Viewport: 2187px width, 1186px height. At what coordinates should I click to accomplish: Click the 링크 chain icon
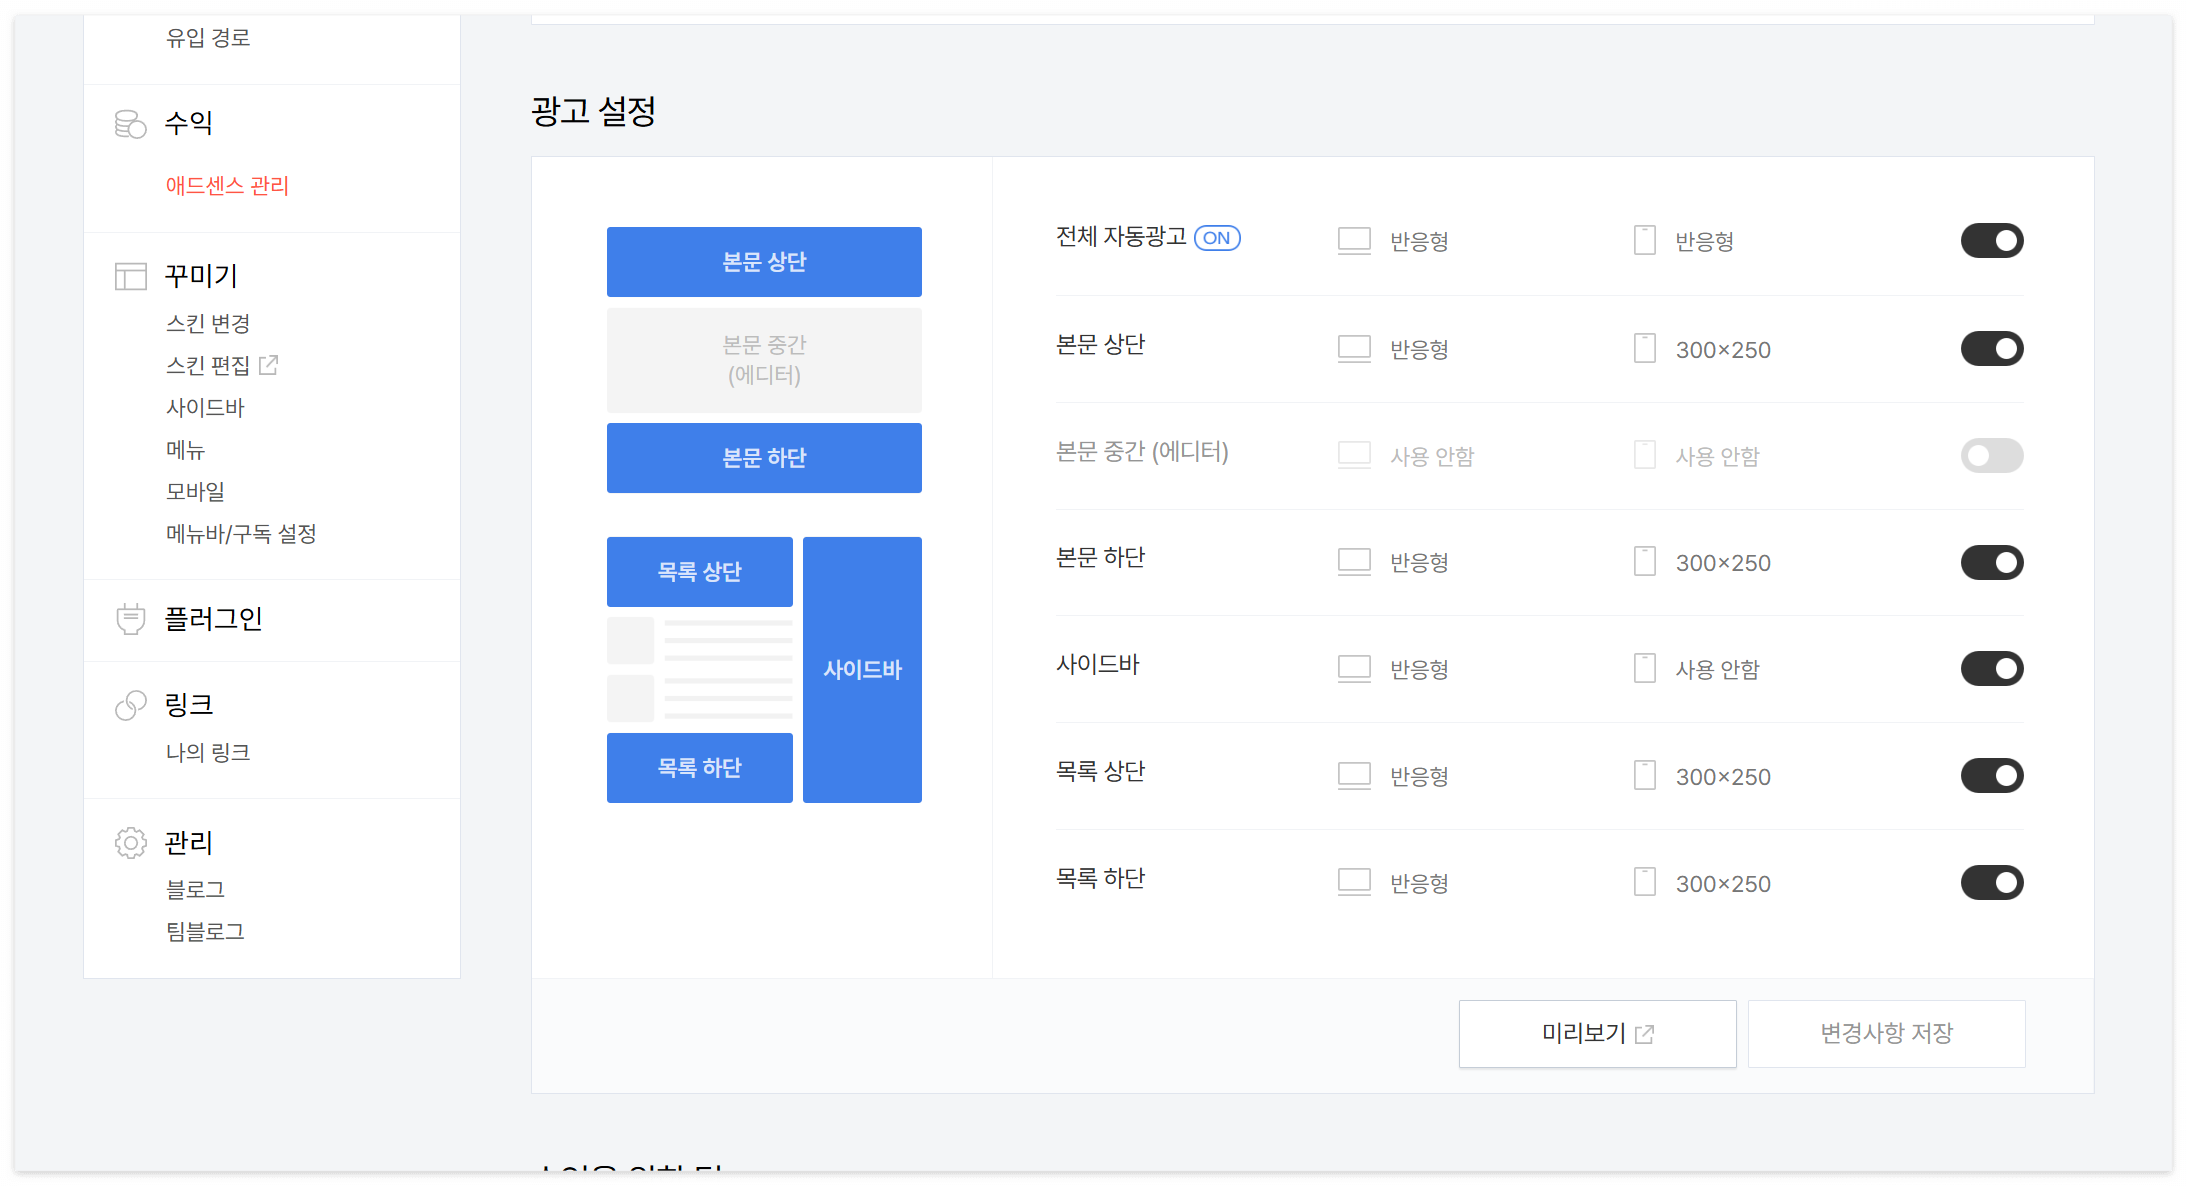tap(130, 706)
